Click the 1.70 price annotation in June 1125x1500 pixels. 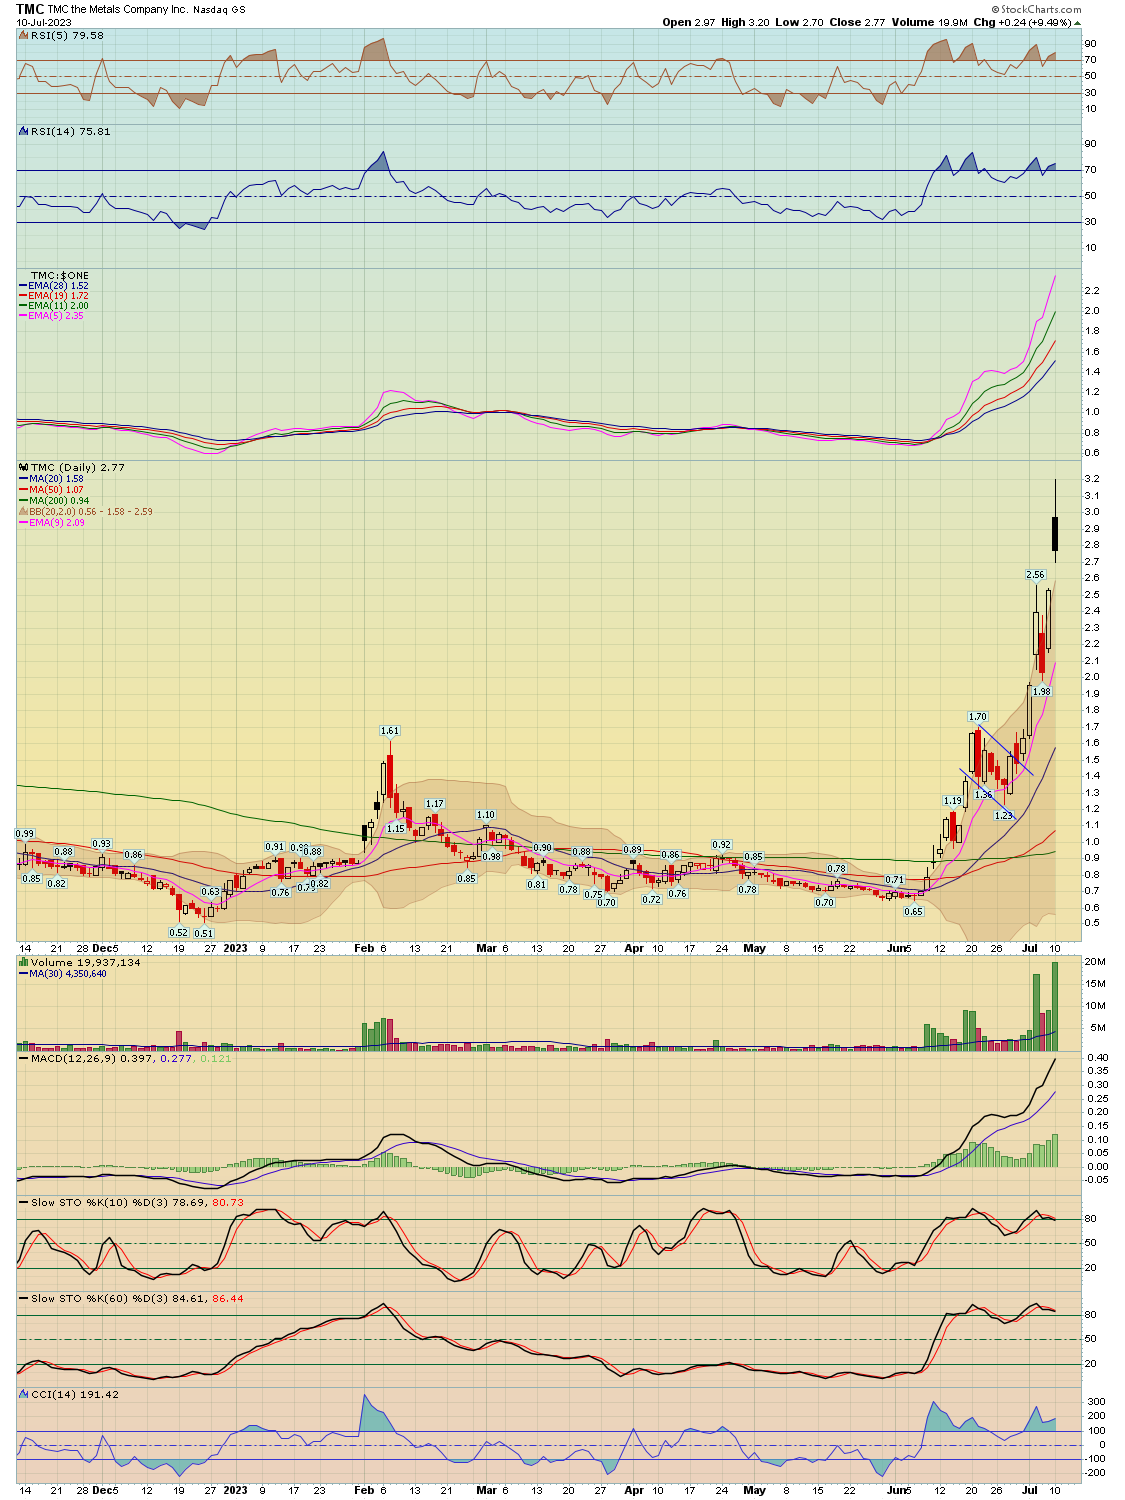978,717
